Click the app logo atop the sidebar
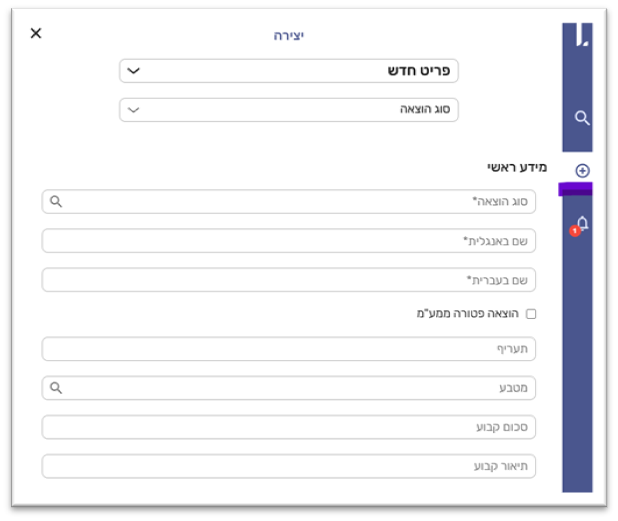Viewport: 618px width, 521px height. (582, 38)
